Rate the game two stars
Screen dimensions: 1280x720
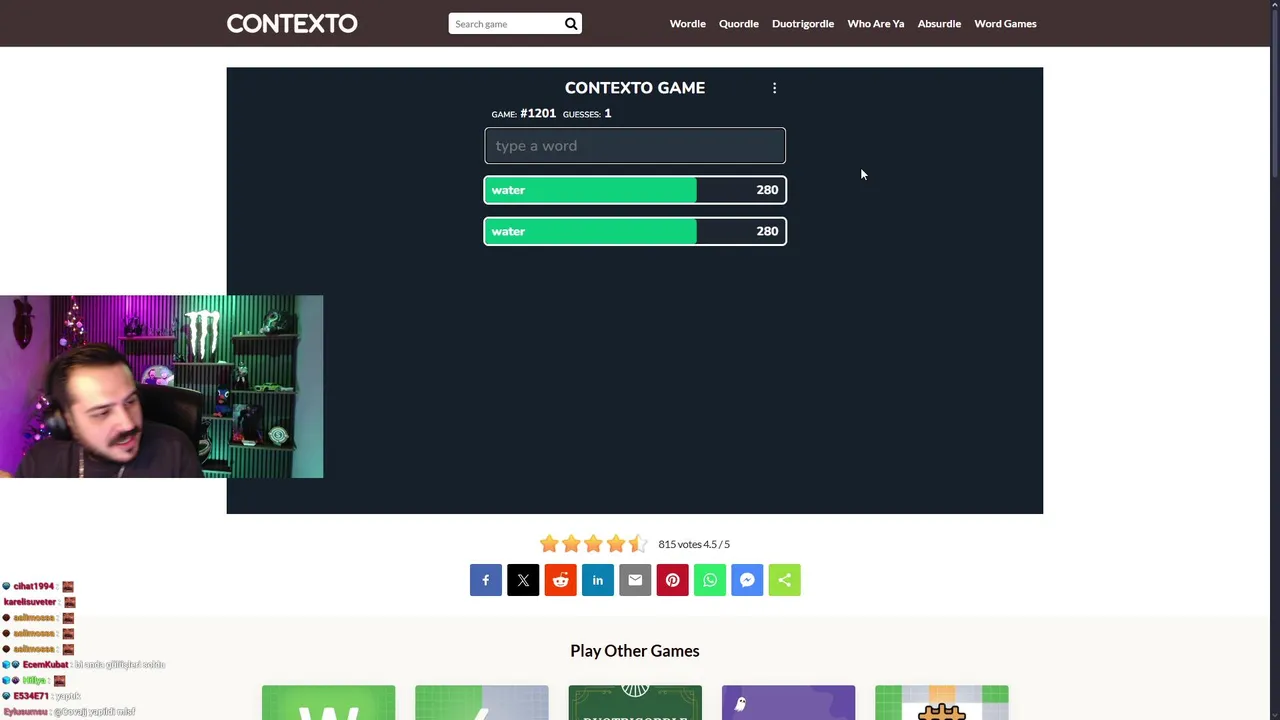tap(571, 544)
